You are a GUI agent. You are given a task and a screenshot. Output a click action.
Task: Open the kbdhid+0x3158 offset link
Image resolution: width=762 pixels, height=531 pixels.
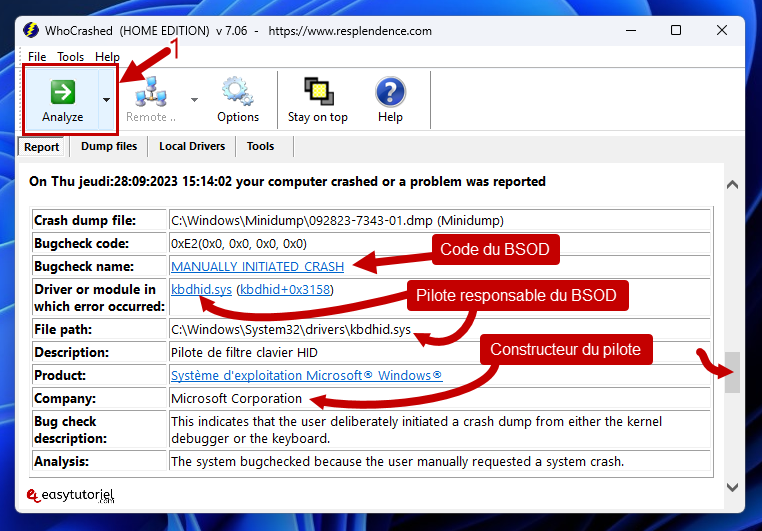point(285,290)
